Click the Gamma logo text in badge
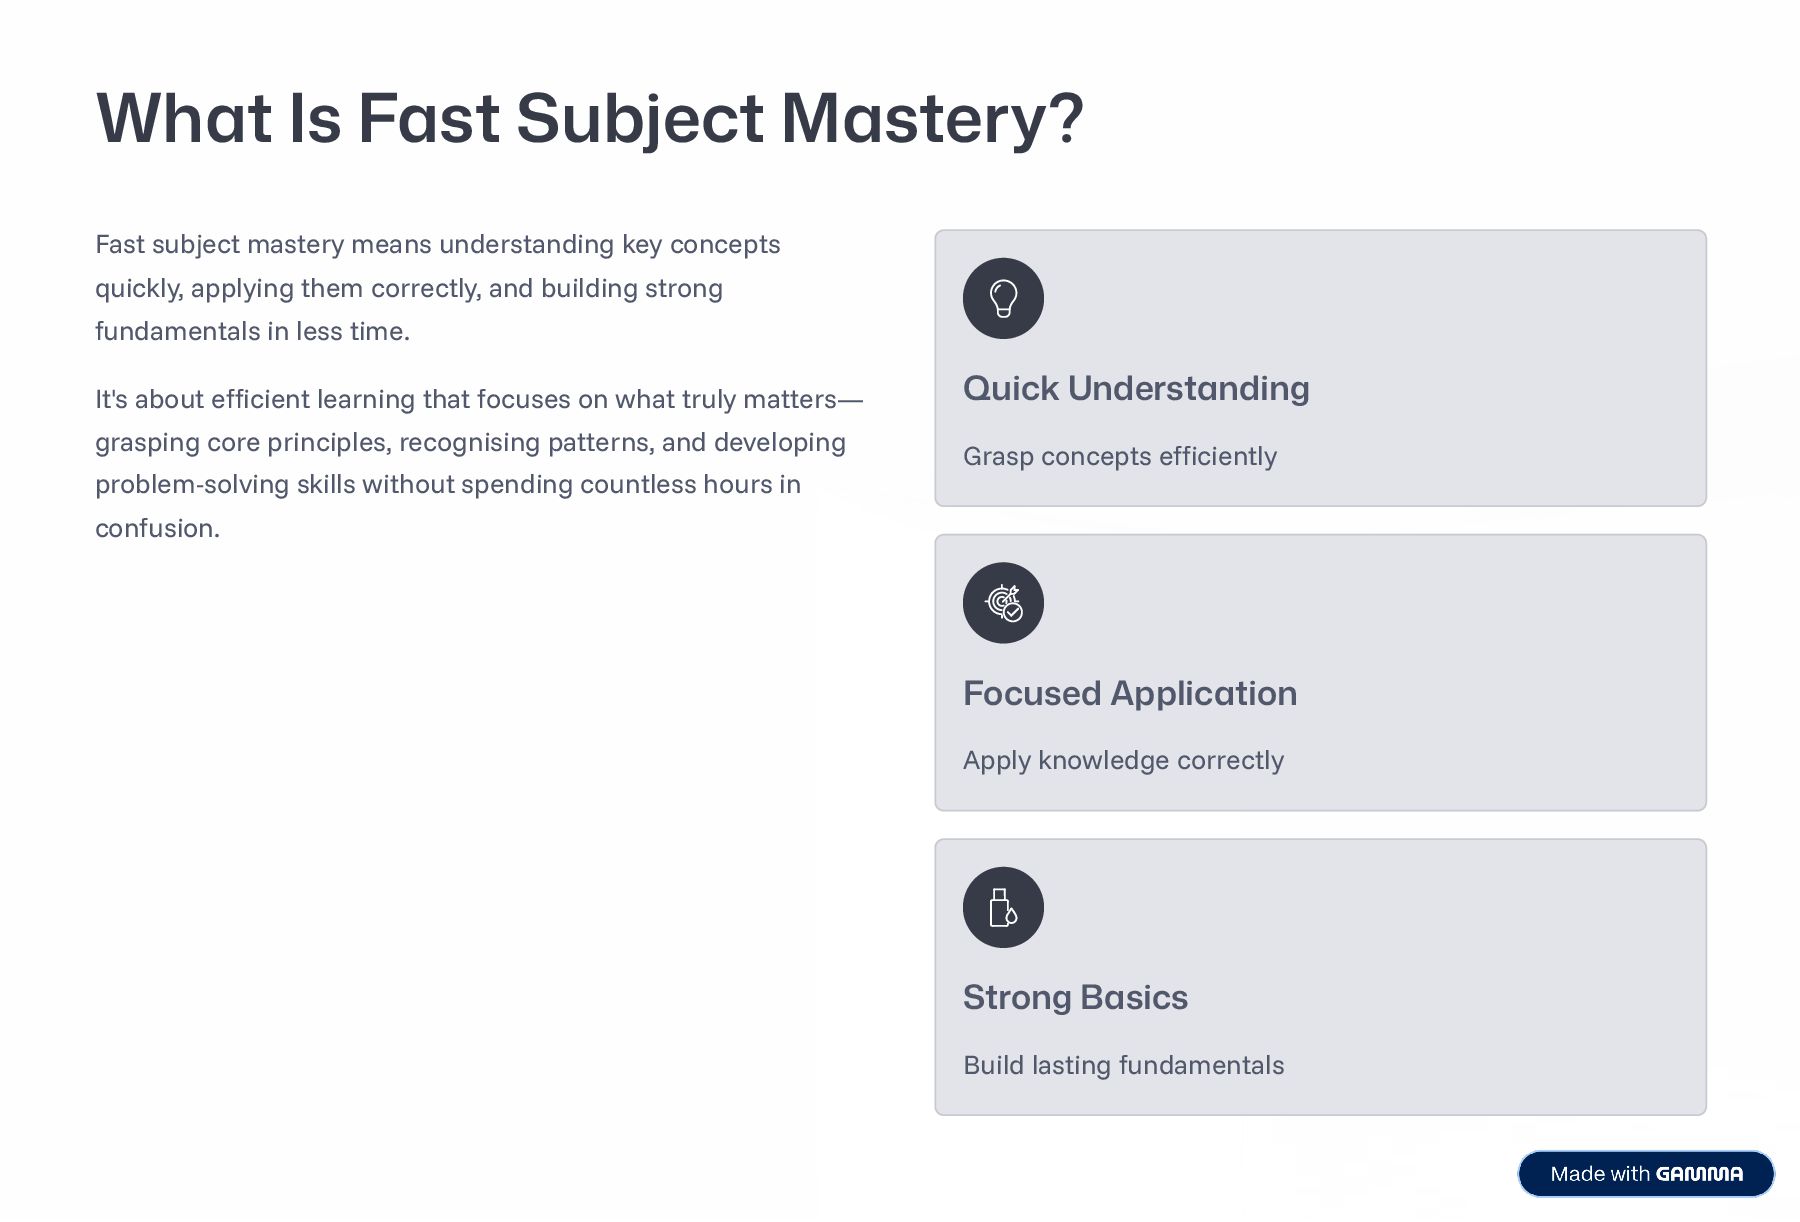This screenshot has height=1222, width=1800. pyautogui.click(x=1699, y=1174)
